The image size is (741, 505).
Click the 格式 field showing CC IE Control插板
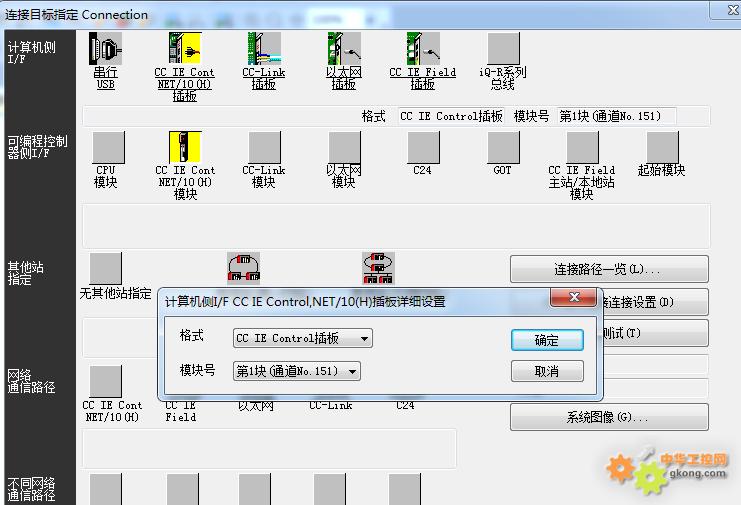pos(451,116)
